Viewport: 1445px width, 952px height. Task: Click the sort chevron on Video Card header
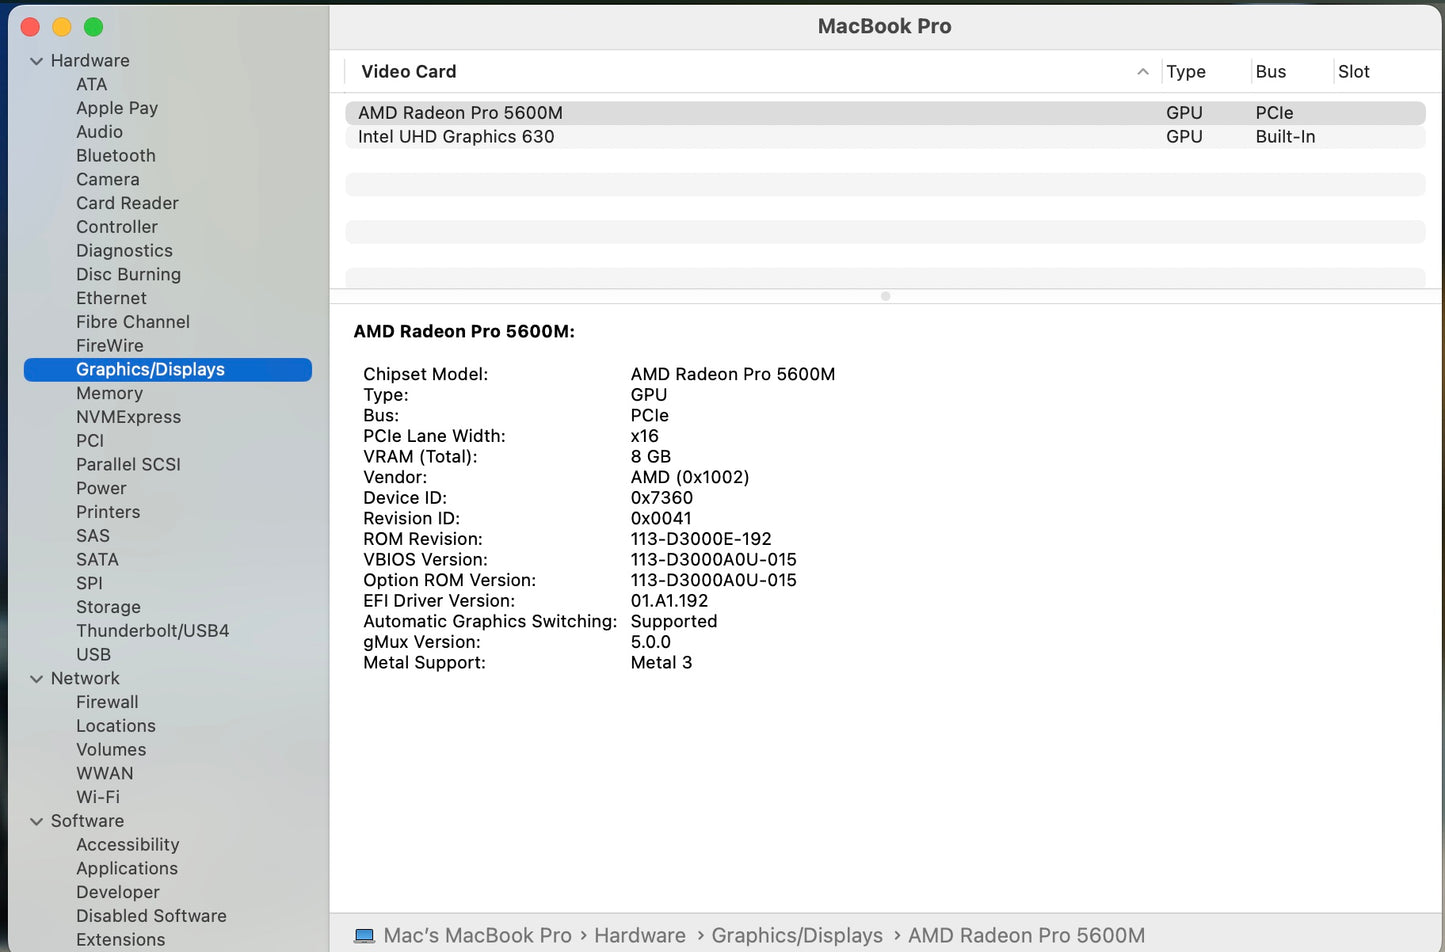(1143, 72)
